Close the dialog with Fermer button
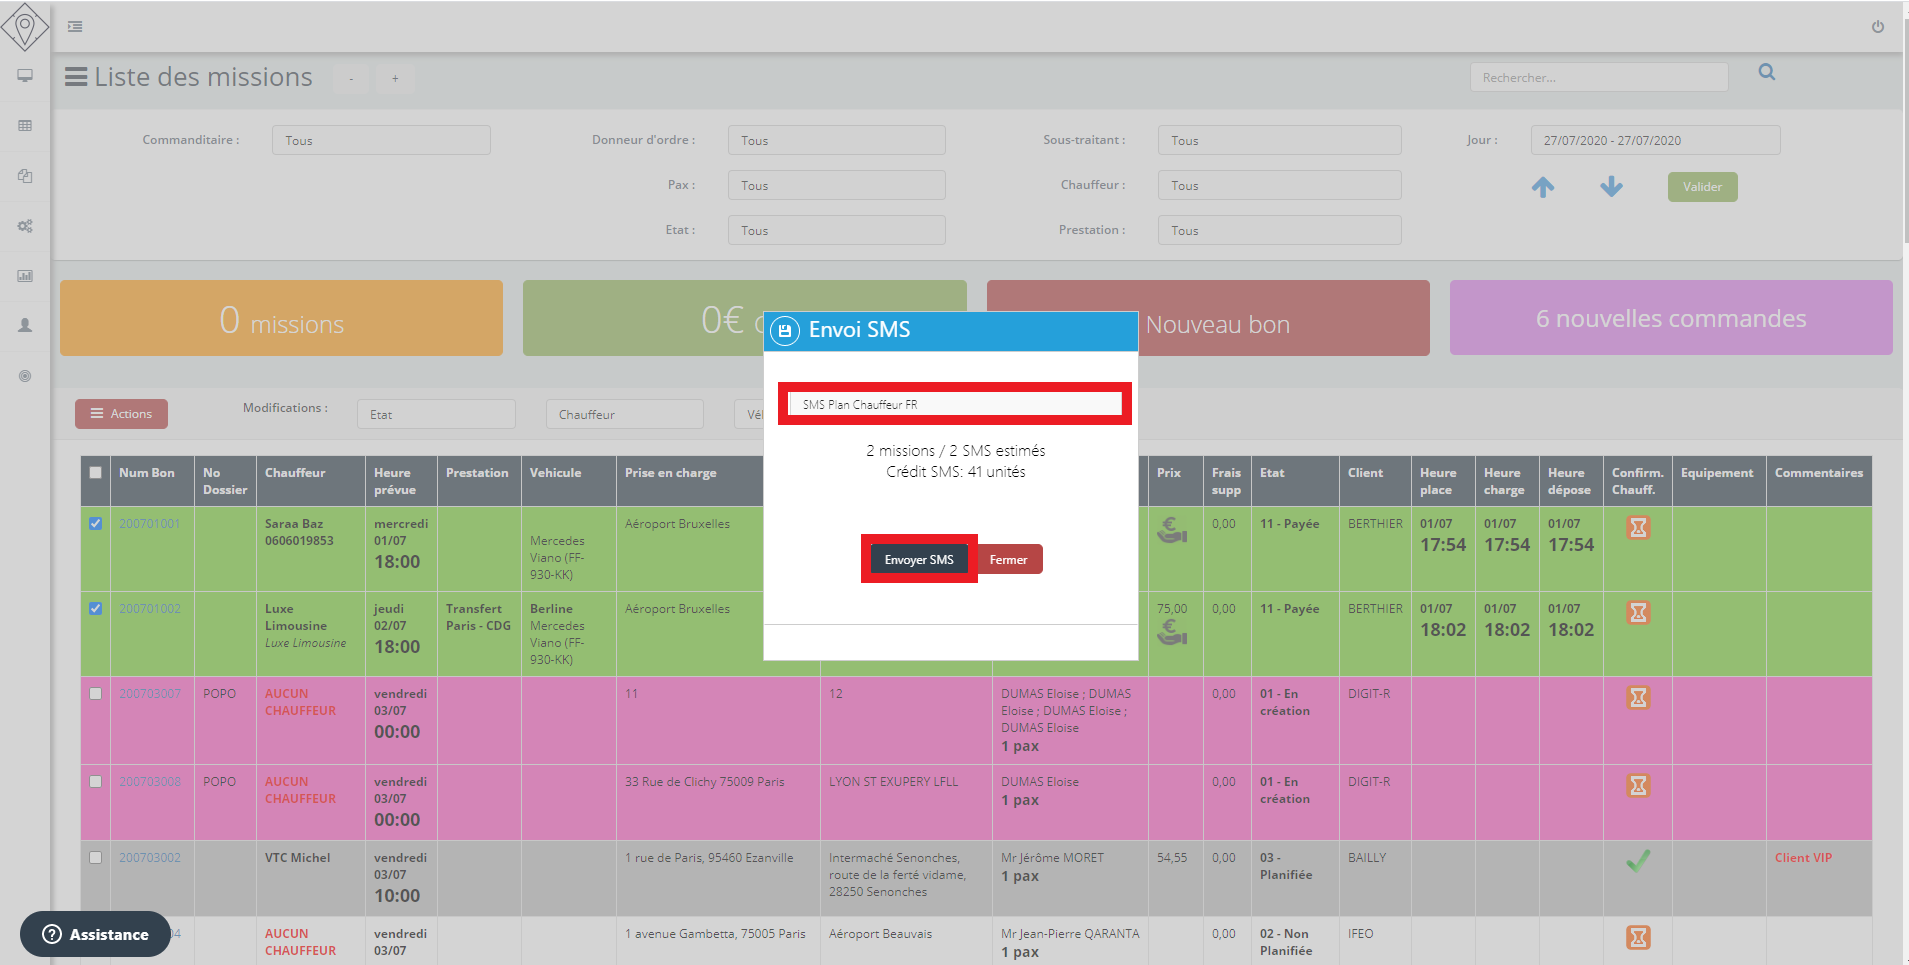The image size is (1909, 965). (x=1008, y=560)
